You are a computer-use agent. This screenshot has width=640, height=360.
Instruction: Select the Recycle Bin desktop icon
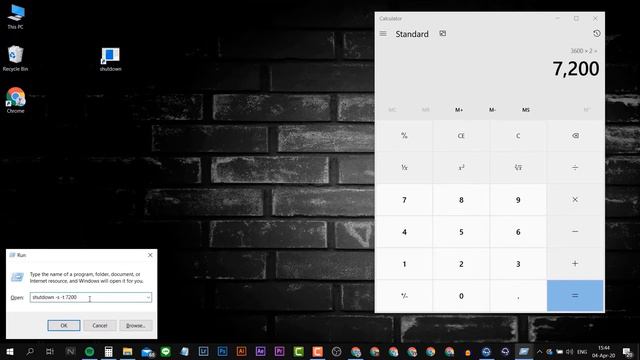pos(16,58)
